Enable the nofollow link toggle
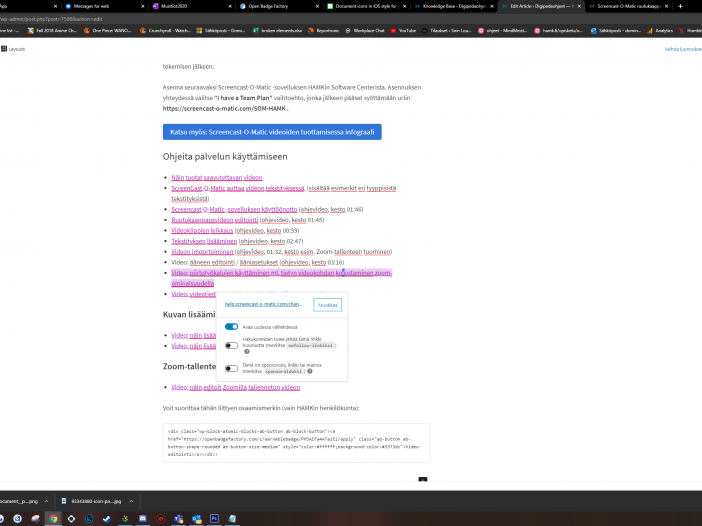 coord(231,345)
